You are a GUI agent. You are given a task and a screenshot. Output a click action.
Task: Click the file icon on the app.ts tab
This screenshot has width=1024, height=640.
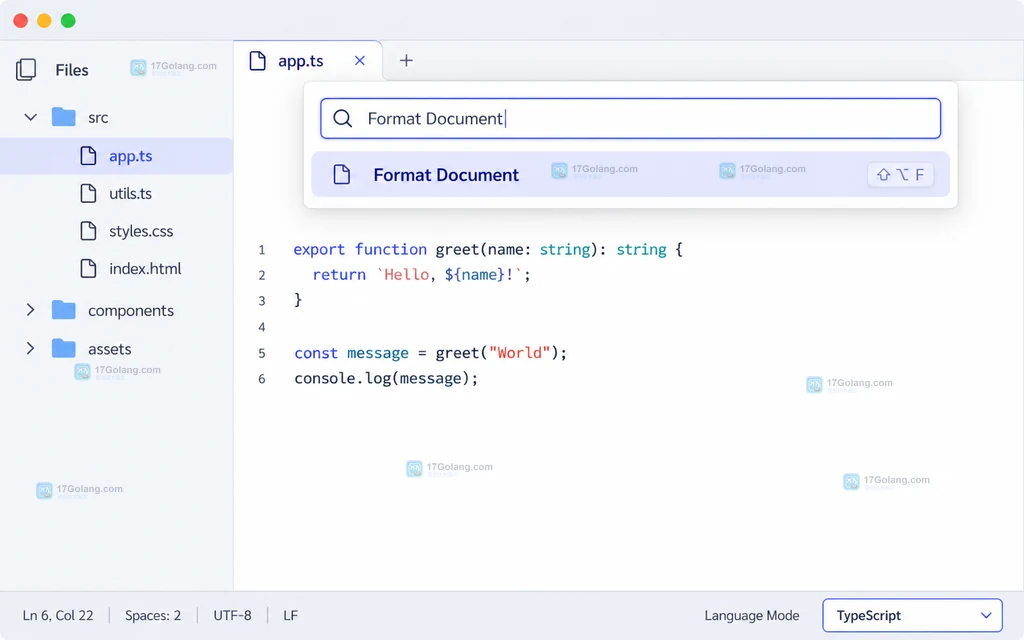pos(258,61)
